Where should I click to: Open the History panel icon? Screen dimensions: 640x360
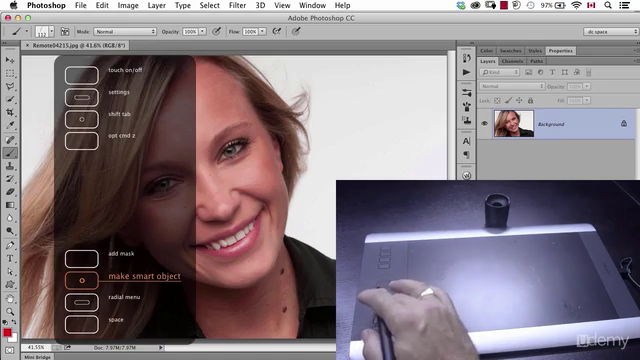point(467,58)
